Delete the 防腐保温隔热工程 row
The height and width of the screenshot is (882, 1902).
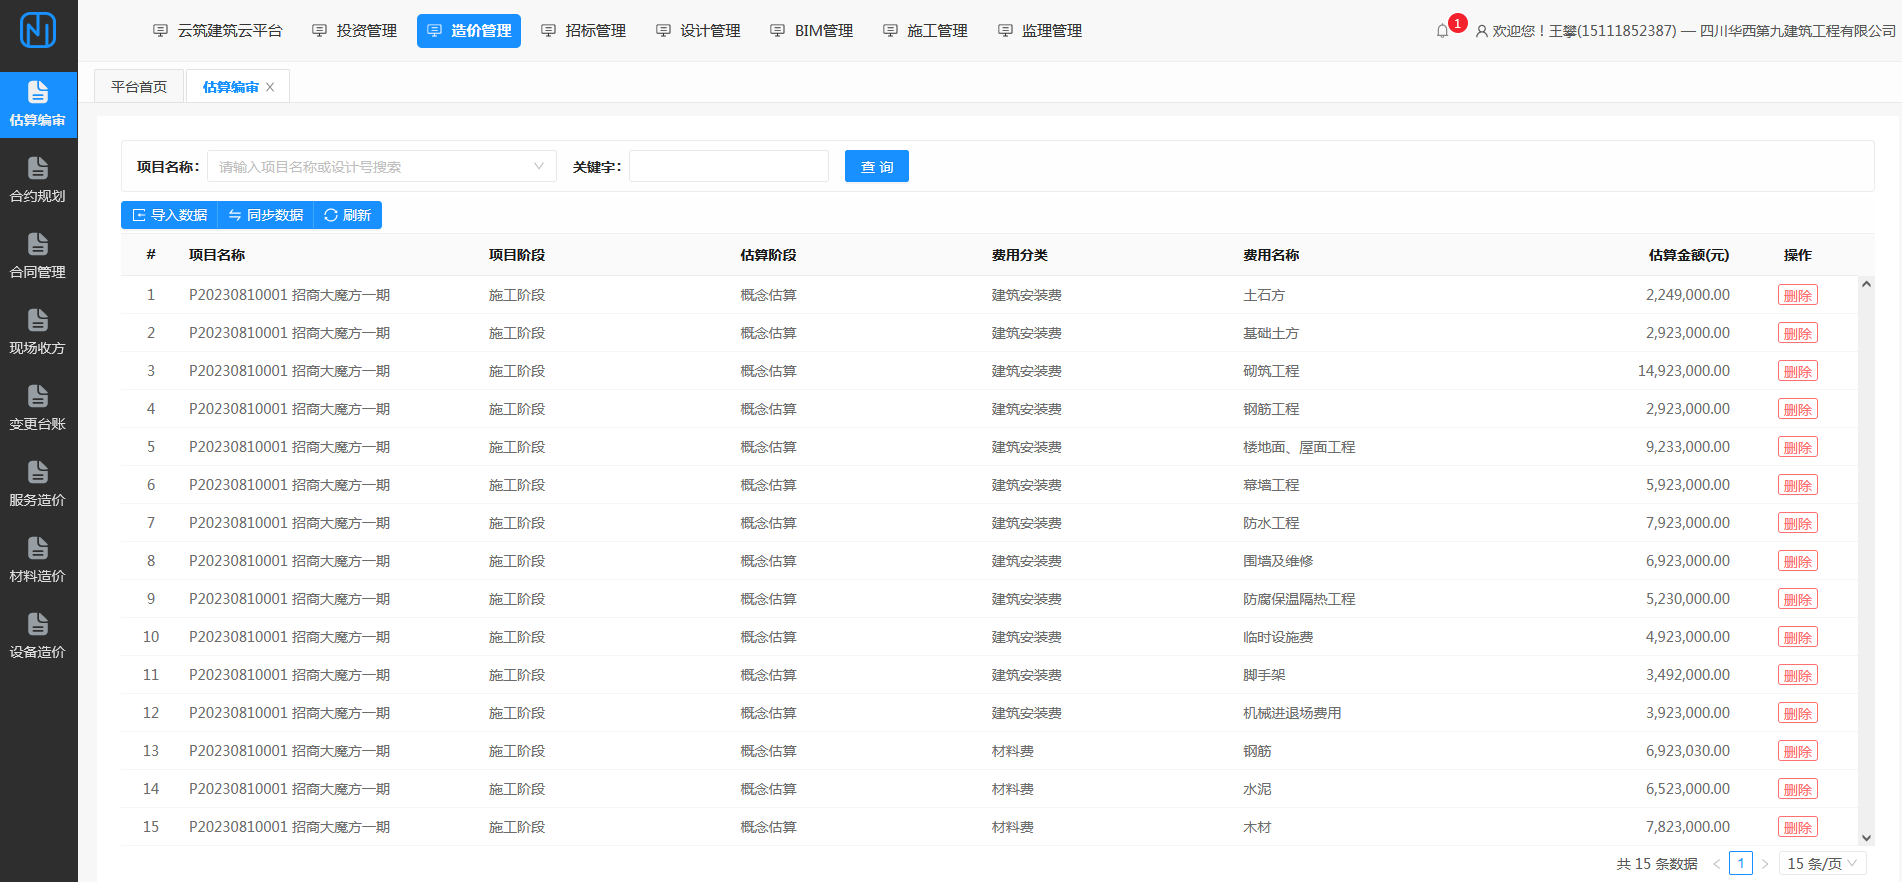pyautogui.click(x=1798, y=599)
